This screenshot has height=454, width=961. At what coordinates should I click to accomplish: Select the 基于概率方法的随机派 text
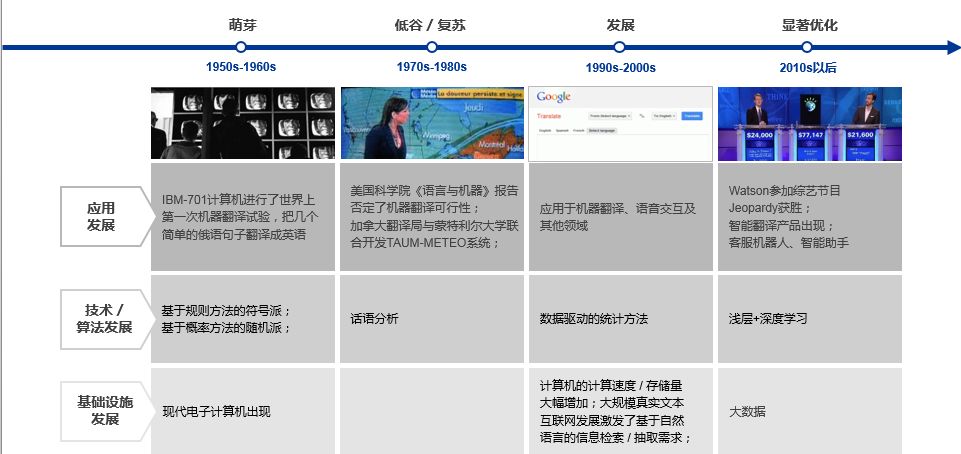226,328
